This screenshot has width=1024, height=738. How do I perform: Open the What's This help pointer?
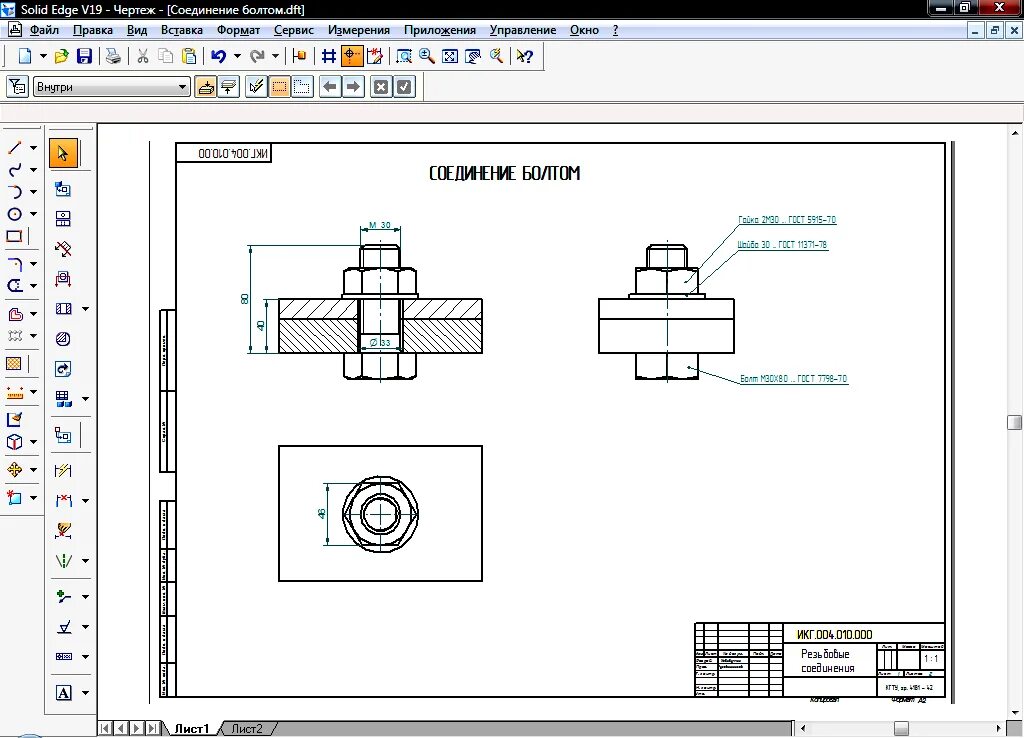click(x=524, y=56)
